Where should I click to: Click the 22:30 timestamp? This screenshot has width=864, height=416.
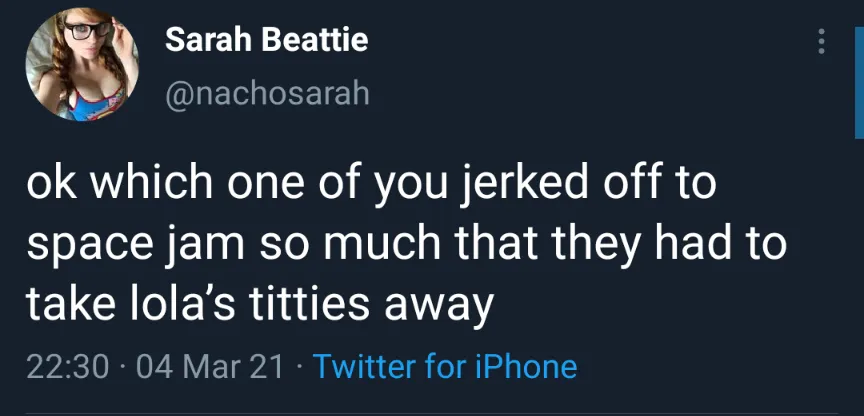(65, 366)
